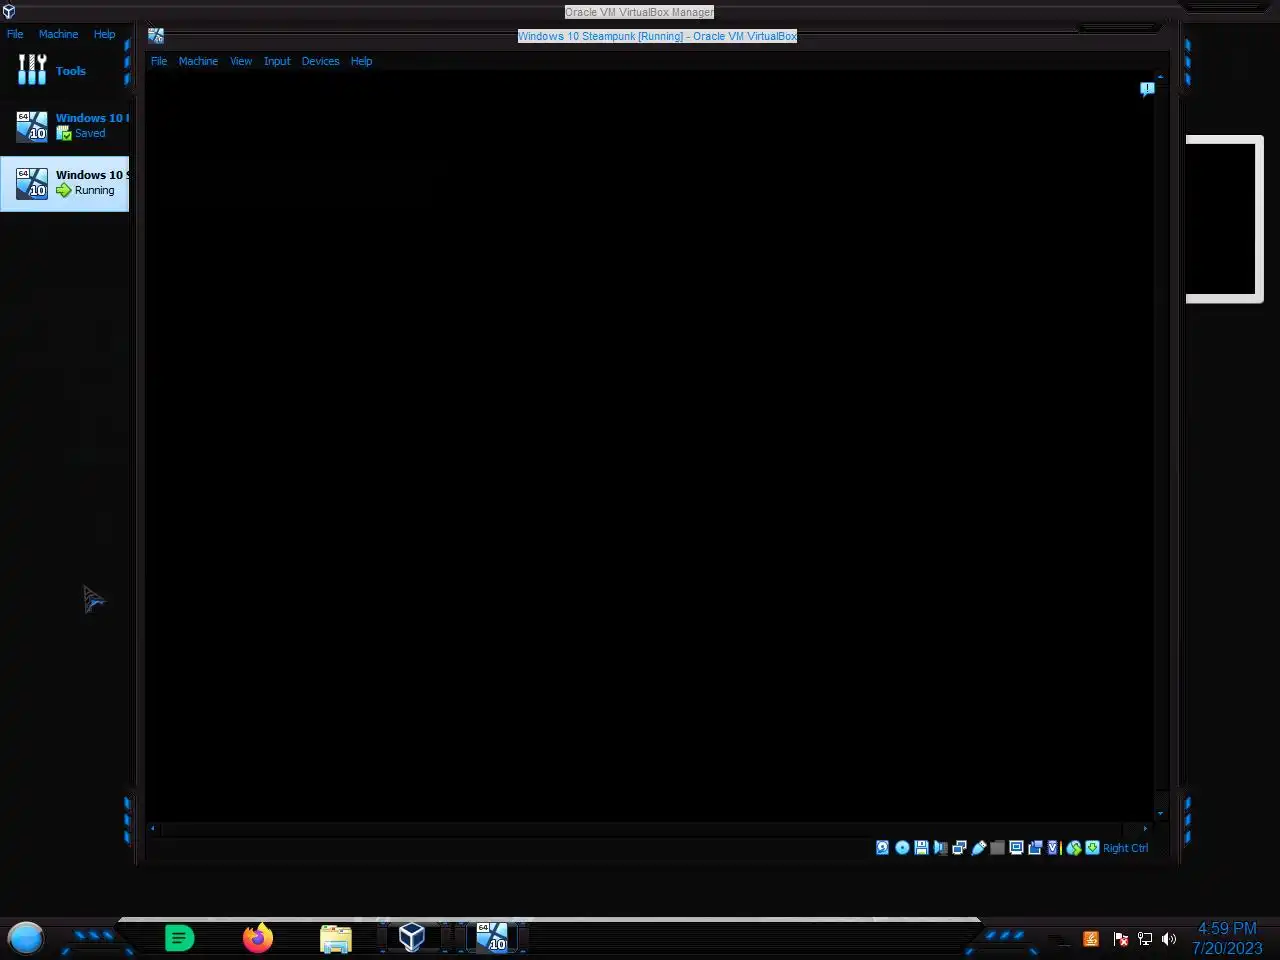
Task: Click the vertical scrollbar down arrow in VM window
Action: (x=1160, y=814)
